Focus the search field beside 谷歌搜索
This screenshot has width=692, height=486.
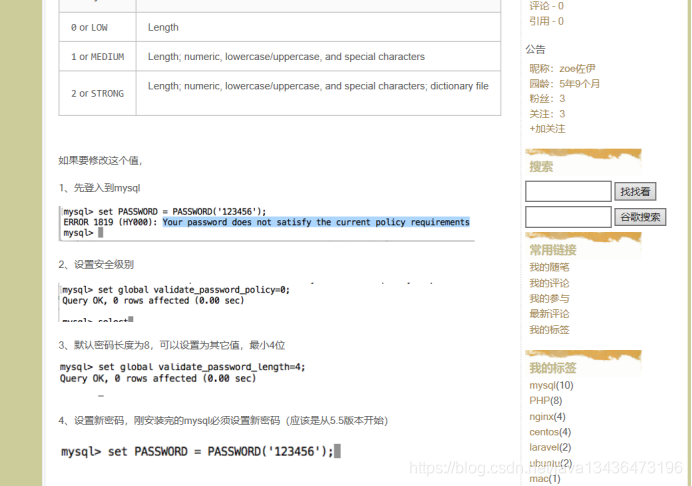[x=568, y=217]
